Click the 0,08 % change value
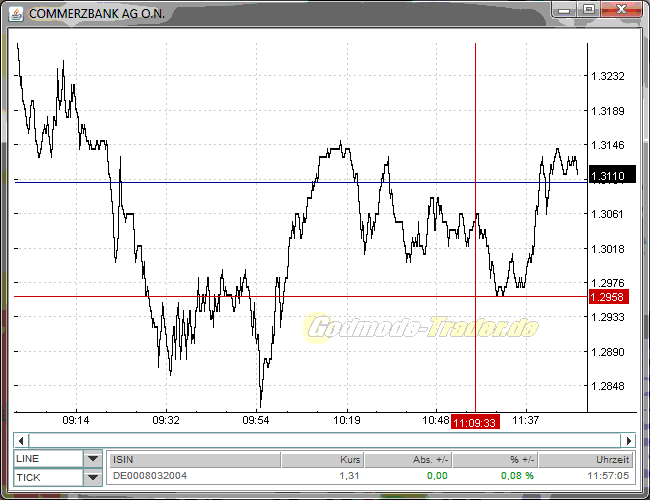Viewport: 650px width, 500px height. (517, 476)
